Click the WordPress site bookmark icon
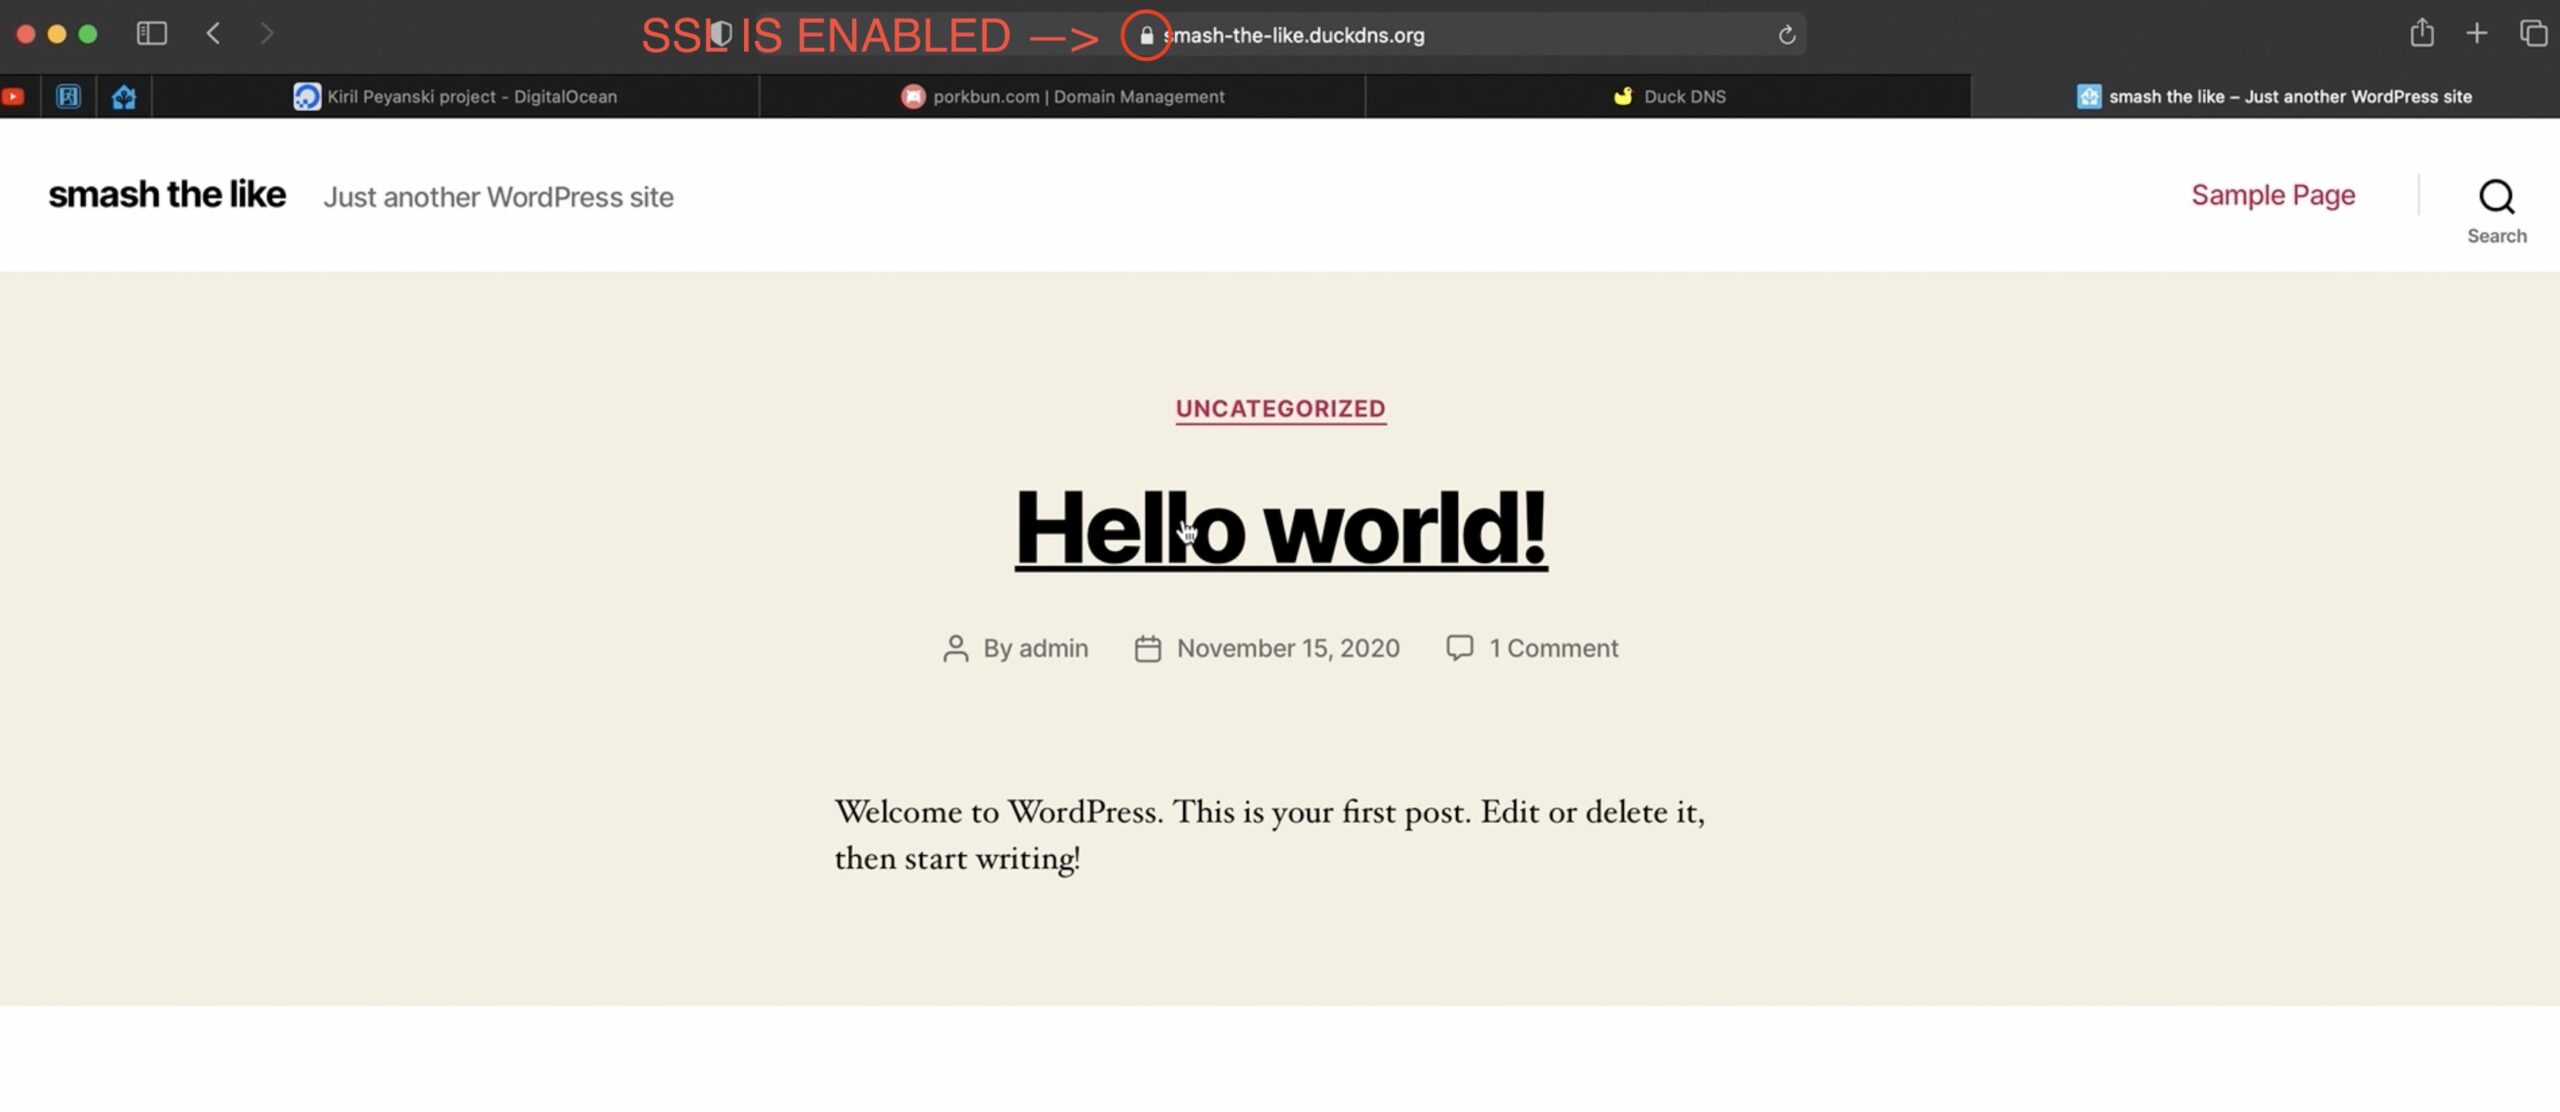Screen dimensions: 2560x1112 pos(2087,95)
